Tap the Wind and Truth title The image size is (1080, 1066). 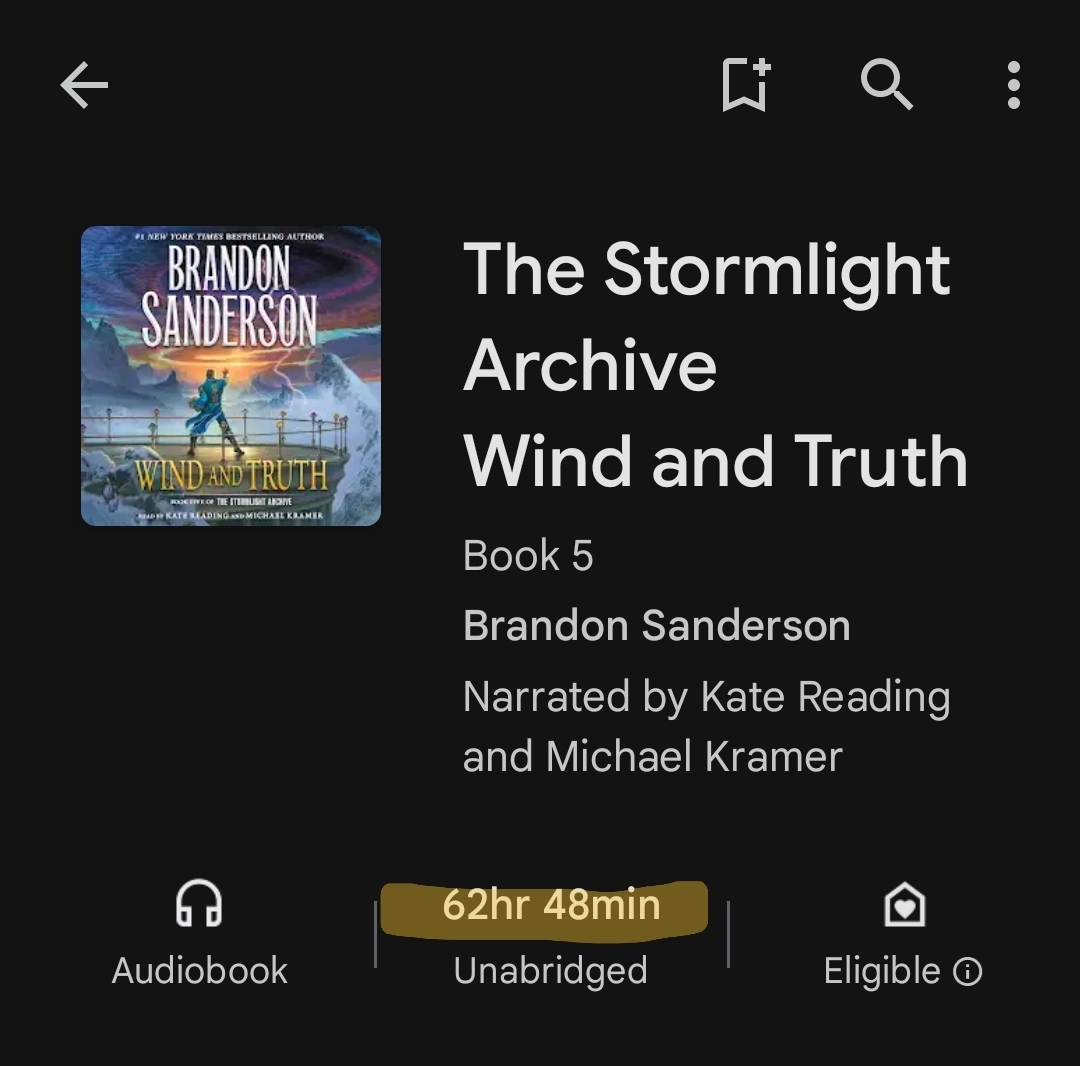716,461
